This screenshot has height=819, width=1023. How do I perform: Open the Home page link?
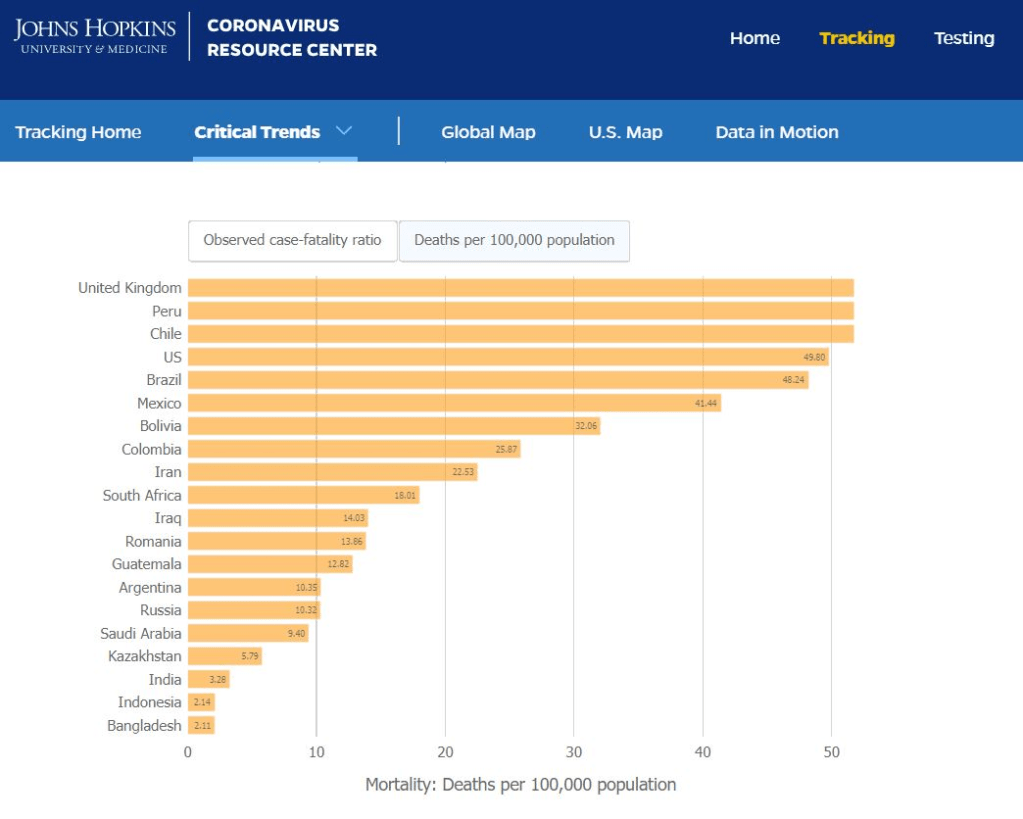coord(754,38)
